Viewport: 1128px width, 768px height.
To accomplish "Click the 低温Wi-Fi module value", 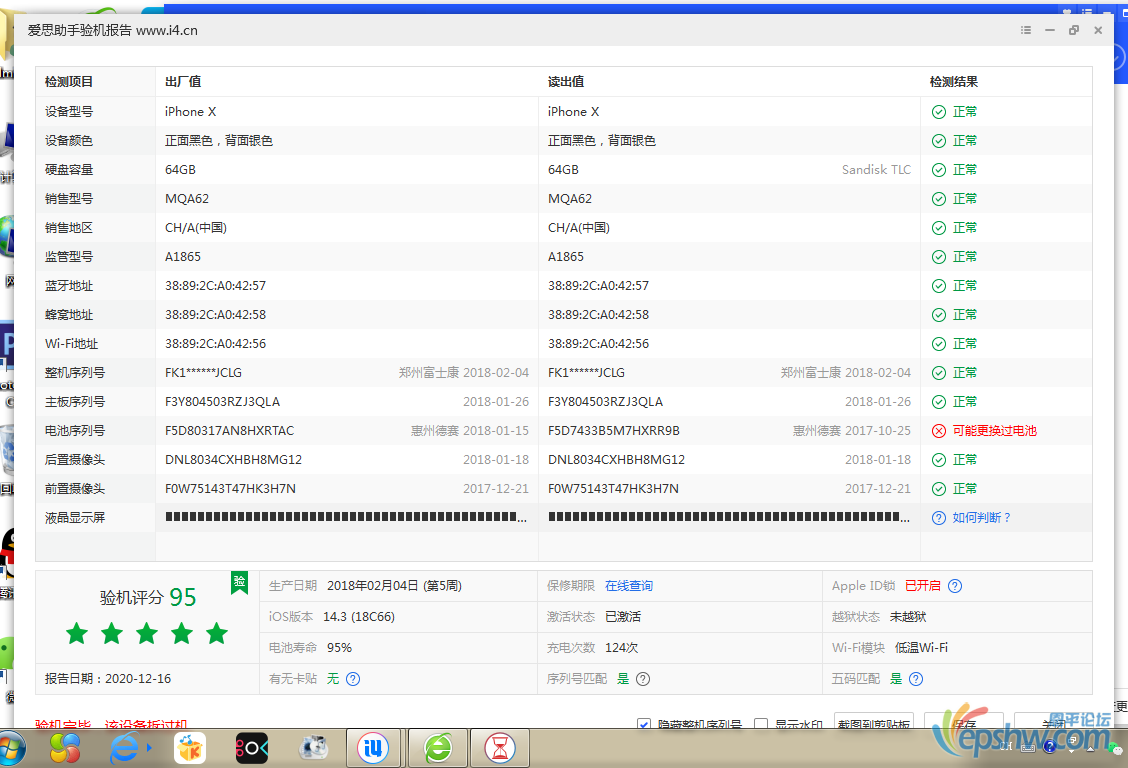I will pyautogui.click(x=922, y=648).
